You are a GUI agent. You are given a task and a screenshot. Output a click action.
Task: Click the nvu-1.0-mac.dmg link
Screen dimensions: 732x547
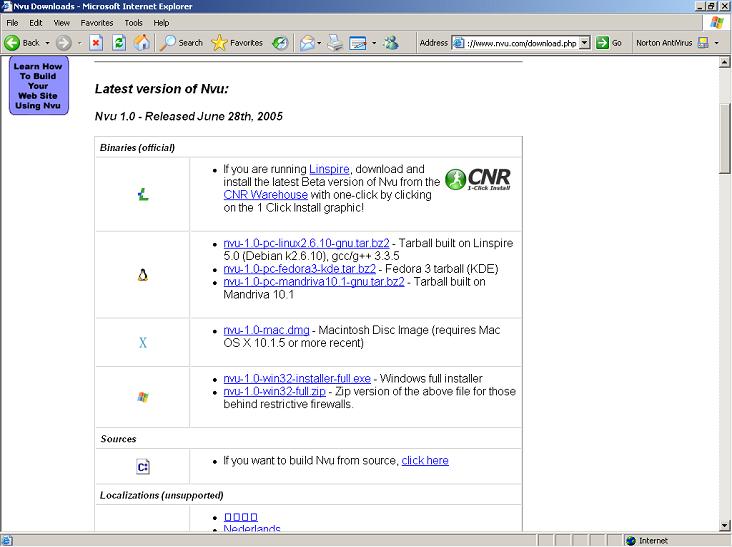[266, 330]
